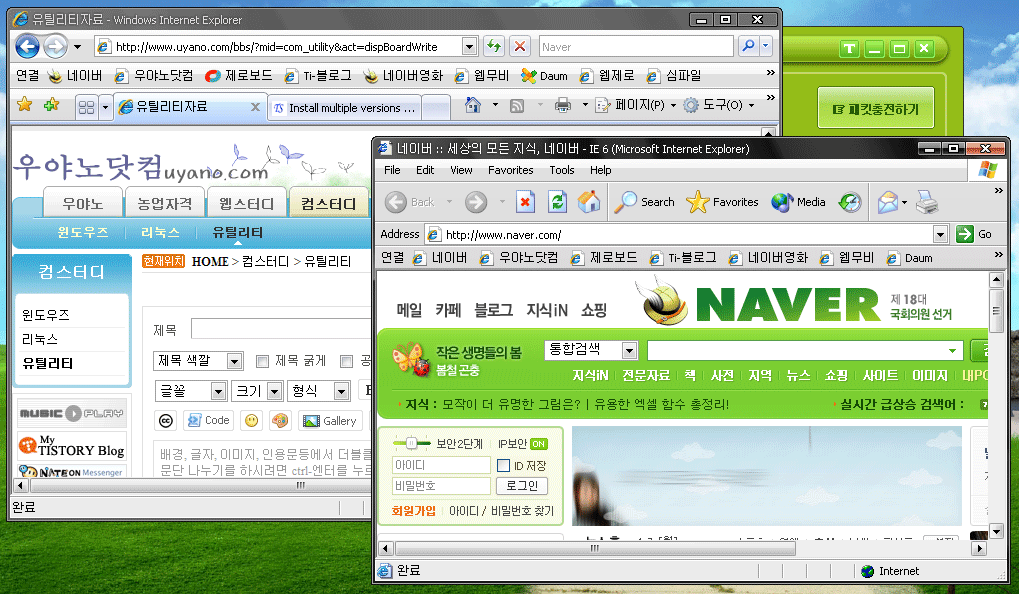Screen dimensions: 1019x594
Task: Select the 웹스터디 tab on uyano site
Action: click(246, 203)
